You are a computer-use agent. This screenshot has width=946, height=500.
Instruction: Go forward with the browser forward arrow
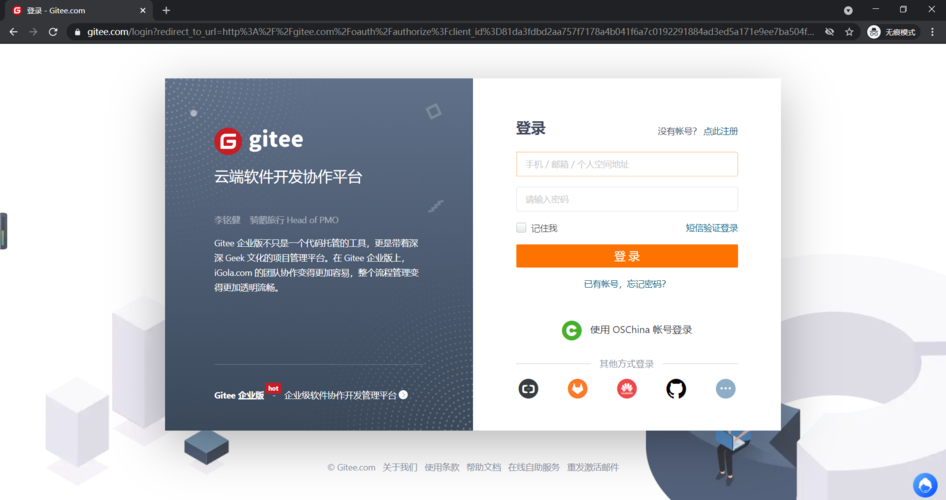33,32
